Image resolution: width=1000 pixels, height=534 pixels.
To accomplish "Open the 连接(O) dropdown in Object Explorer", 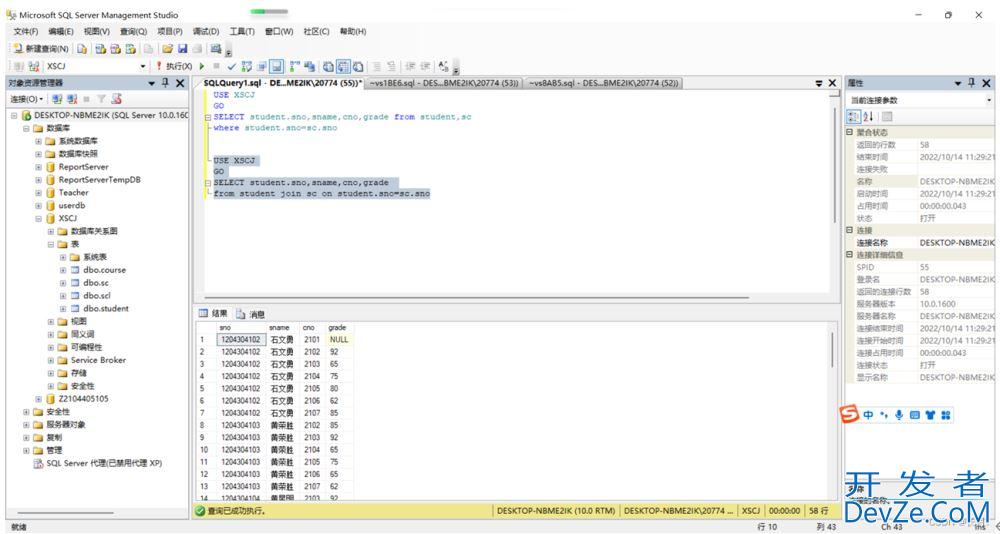I will pos(27,99).
